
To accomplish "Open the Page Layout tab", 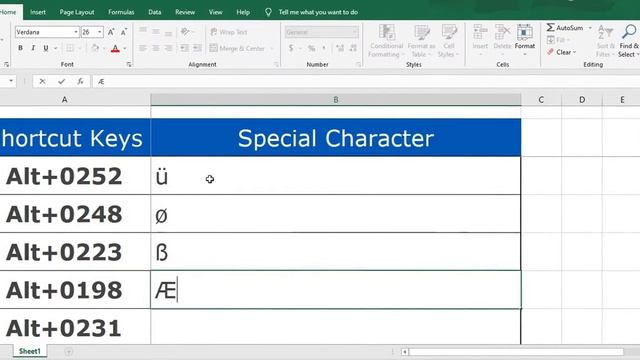I will pyautogui.click(x=77, y=12).
